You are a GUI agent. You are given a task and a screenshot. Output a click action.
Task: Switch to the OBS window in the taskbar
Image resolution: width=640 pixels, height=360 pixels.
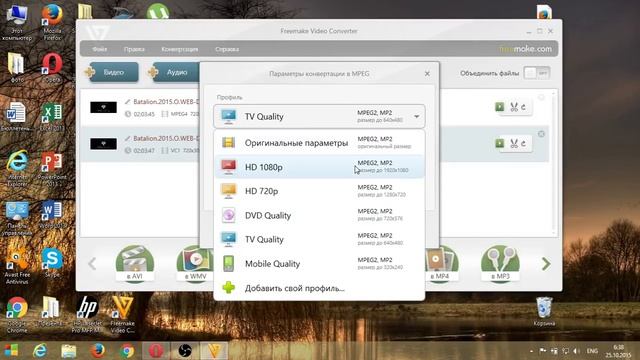pos(184,351)
